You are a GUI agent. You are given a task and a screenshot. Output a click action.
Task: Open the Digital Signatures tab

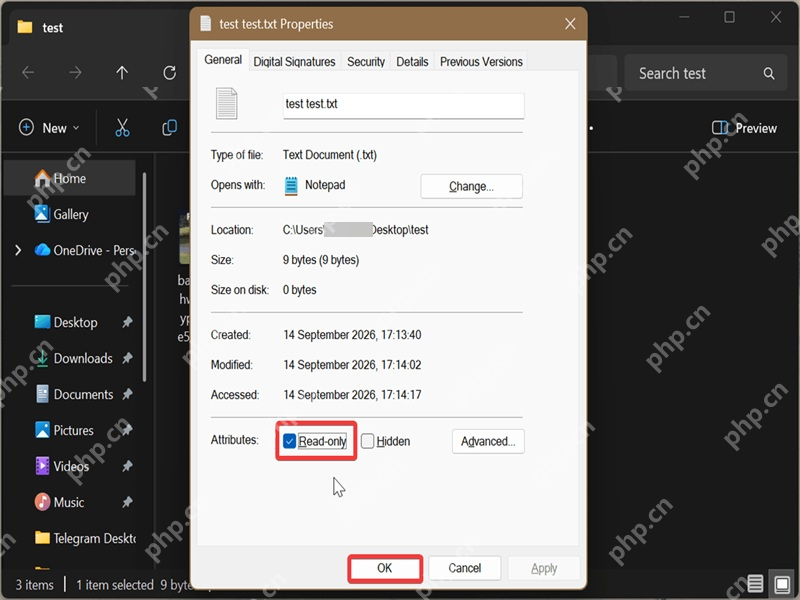pyautogui.click(x=294, y=62)
